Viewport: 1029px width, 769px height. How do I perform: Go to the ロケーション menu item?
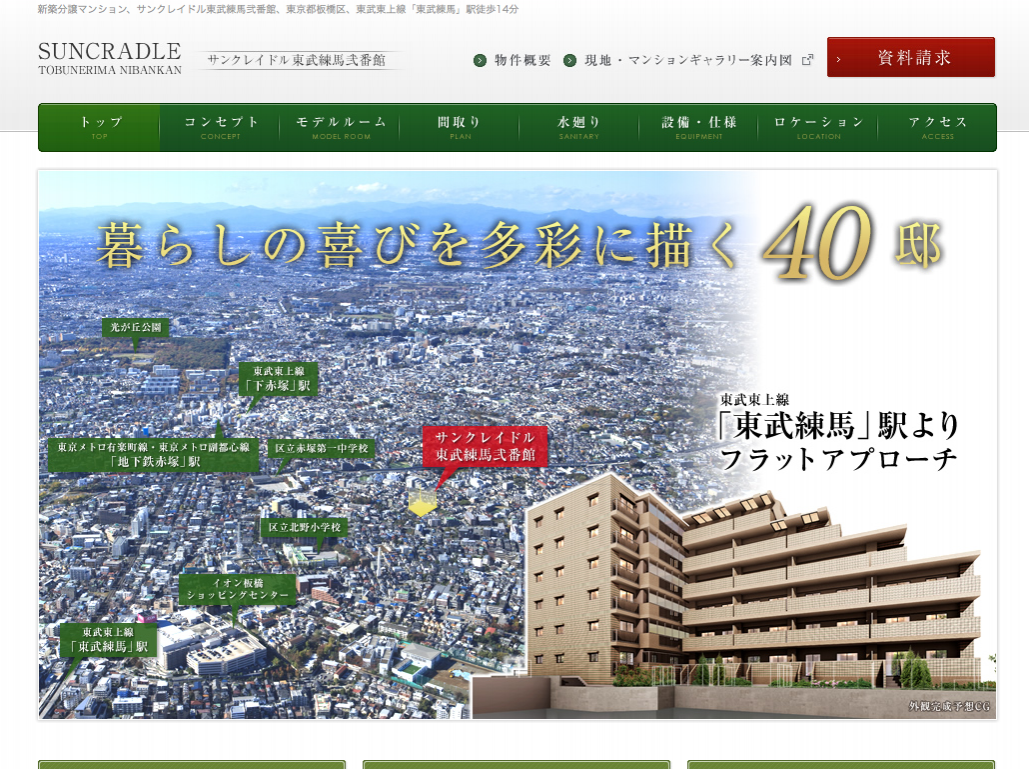coord(818,127)
